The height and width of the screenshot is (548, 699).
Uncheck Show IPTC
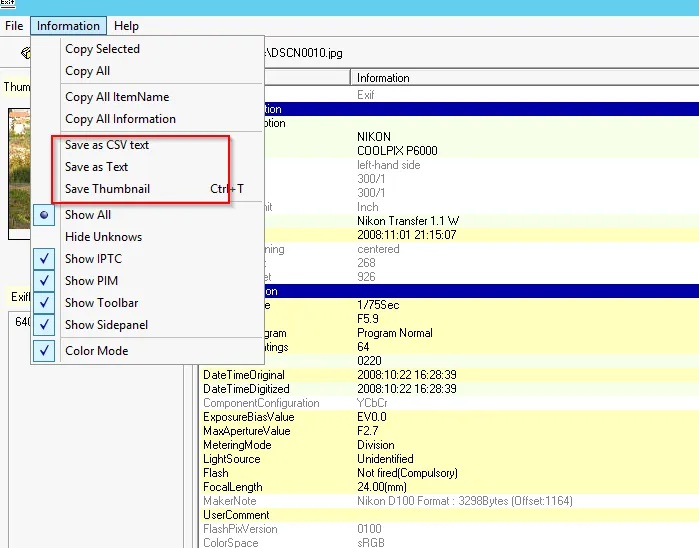pos(93,259)
